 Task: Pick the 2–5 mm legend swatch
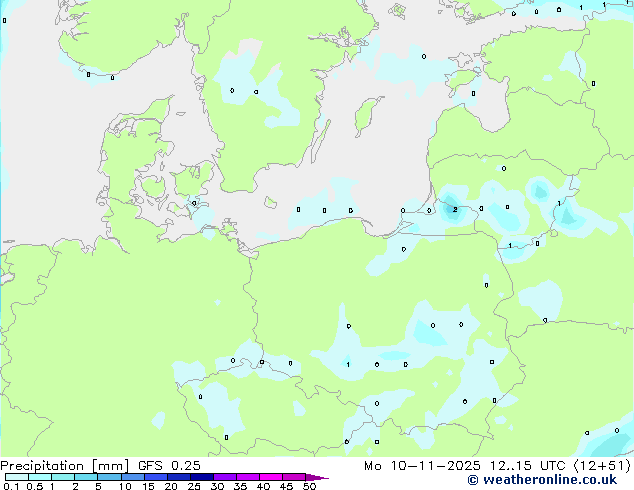click(x=86, y=477)
